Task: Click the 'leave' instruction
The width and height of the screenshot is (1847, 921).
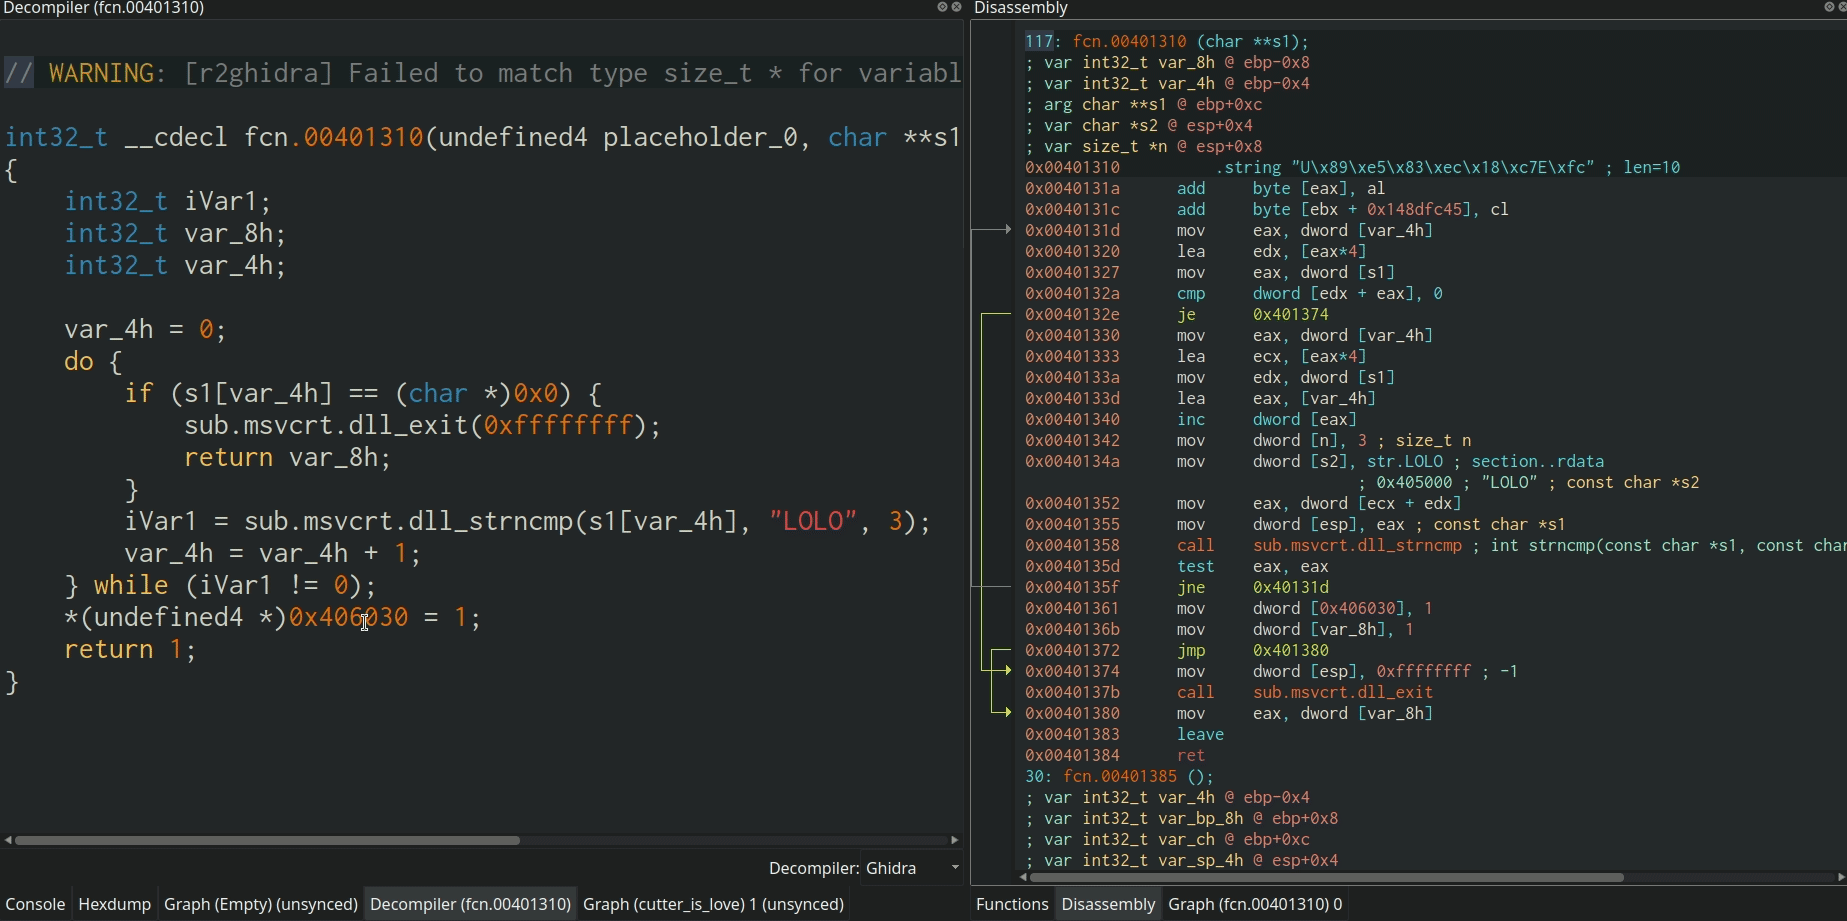Action: click(1200, 734)
